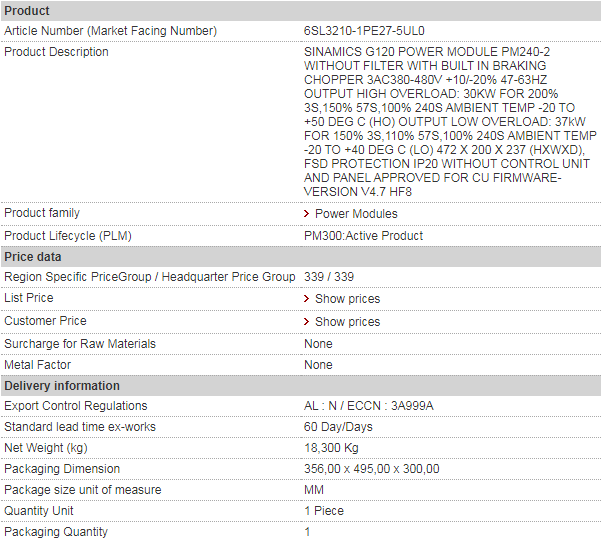
Task: Click the AL : N / ECCN : 3A999A value
Action: (x=368, y=406)
